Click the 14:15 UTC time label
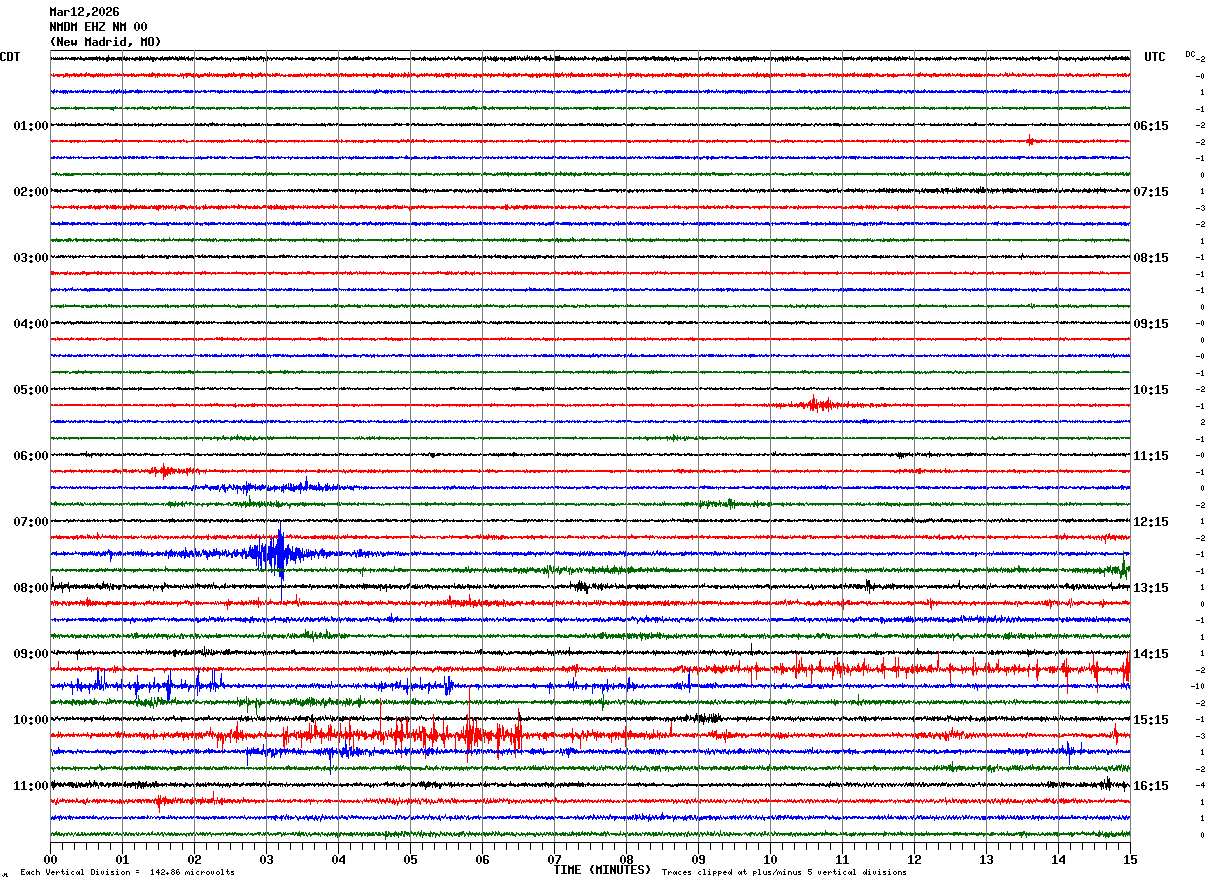This screenshot has width=1210, height=886. (x=1151, y=654)
